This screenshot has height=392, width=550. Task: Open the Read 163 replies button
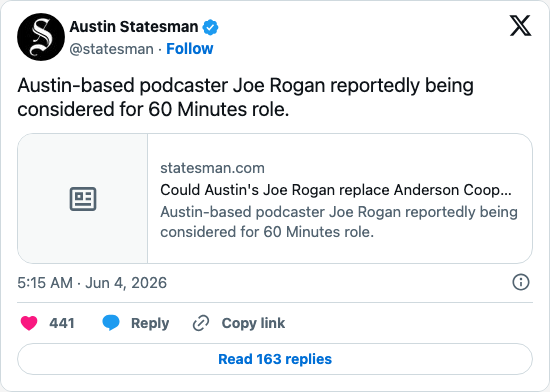pyautogui.click(x=275, y=359)
